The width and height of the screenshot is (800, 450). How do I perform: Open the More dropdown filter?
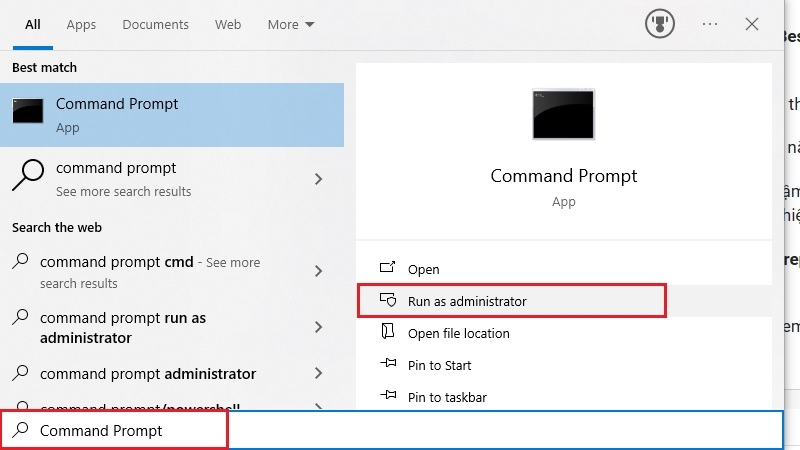(x=291, y=24)
